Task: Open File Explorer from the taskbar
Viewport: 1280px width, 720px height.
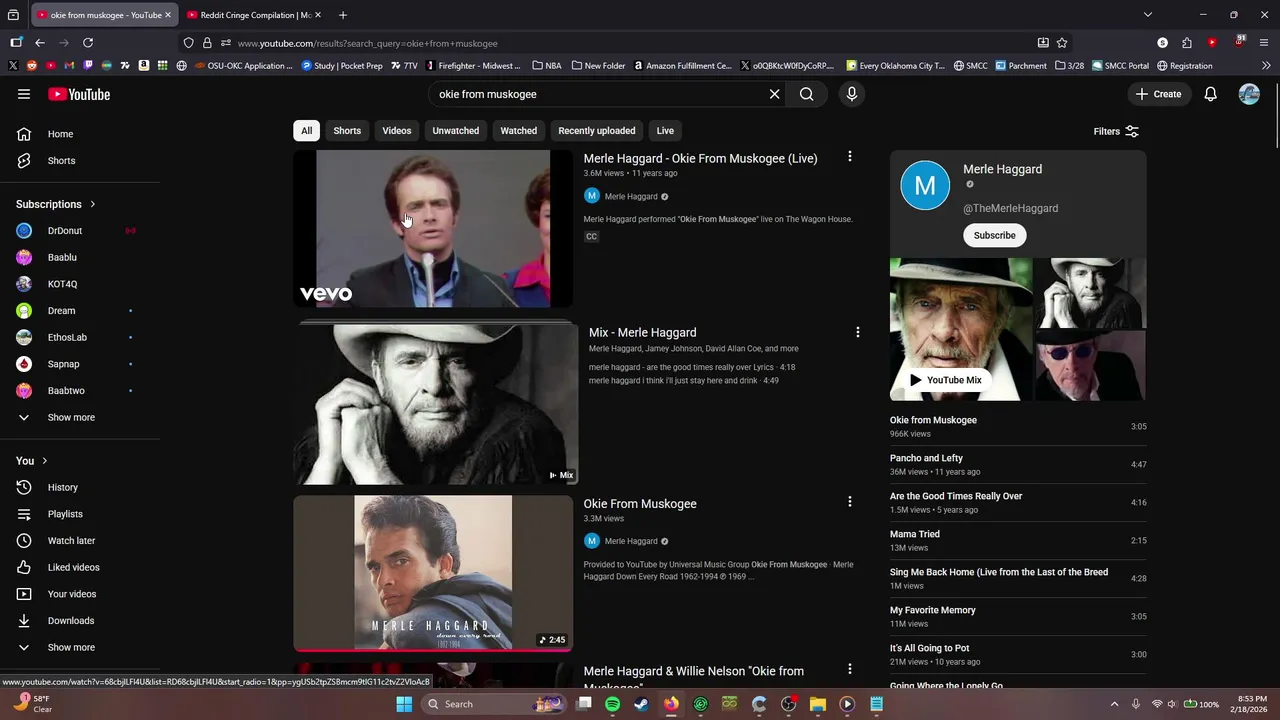Action: pos(817,704)
